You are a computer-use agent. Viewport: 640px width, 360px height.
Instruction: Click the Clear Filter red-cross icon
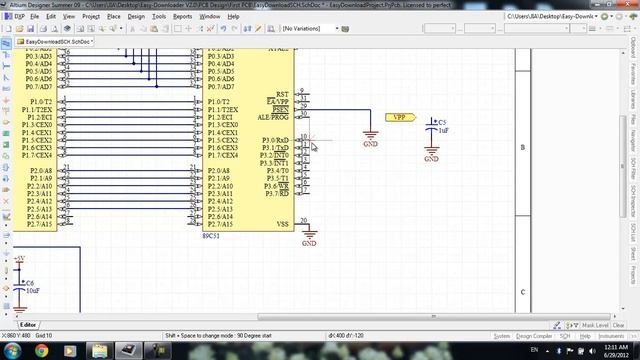tap(210, 29)
